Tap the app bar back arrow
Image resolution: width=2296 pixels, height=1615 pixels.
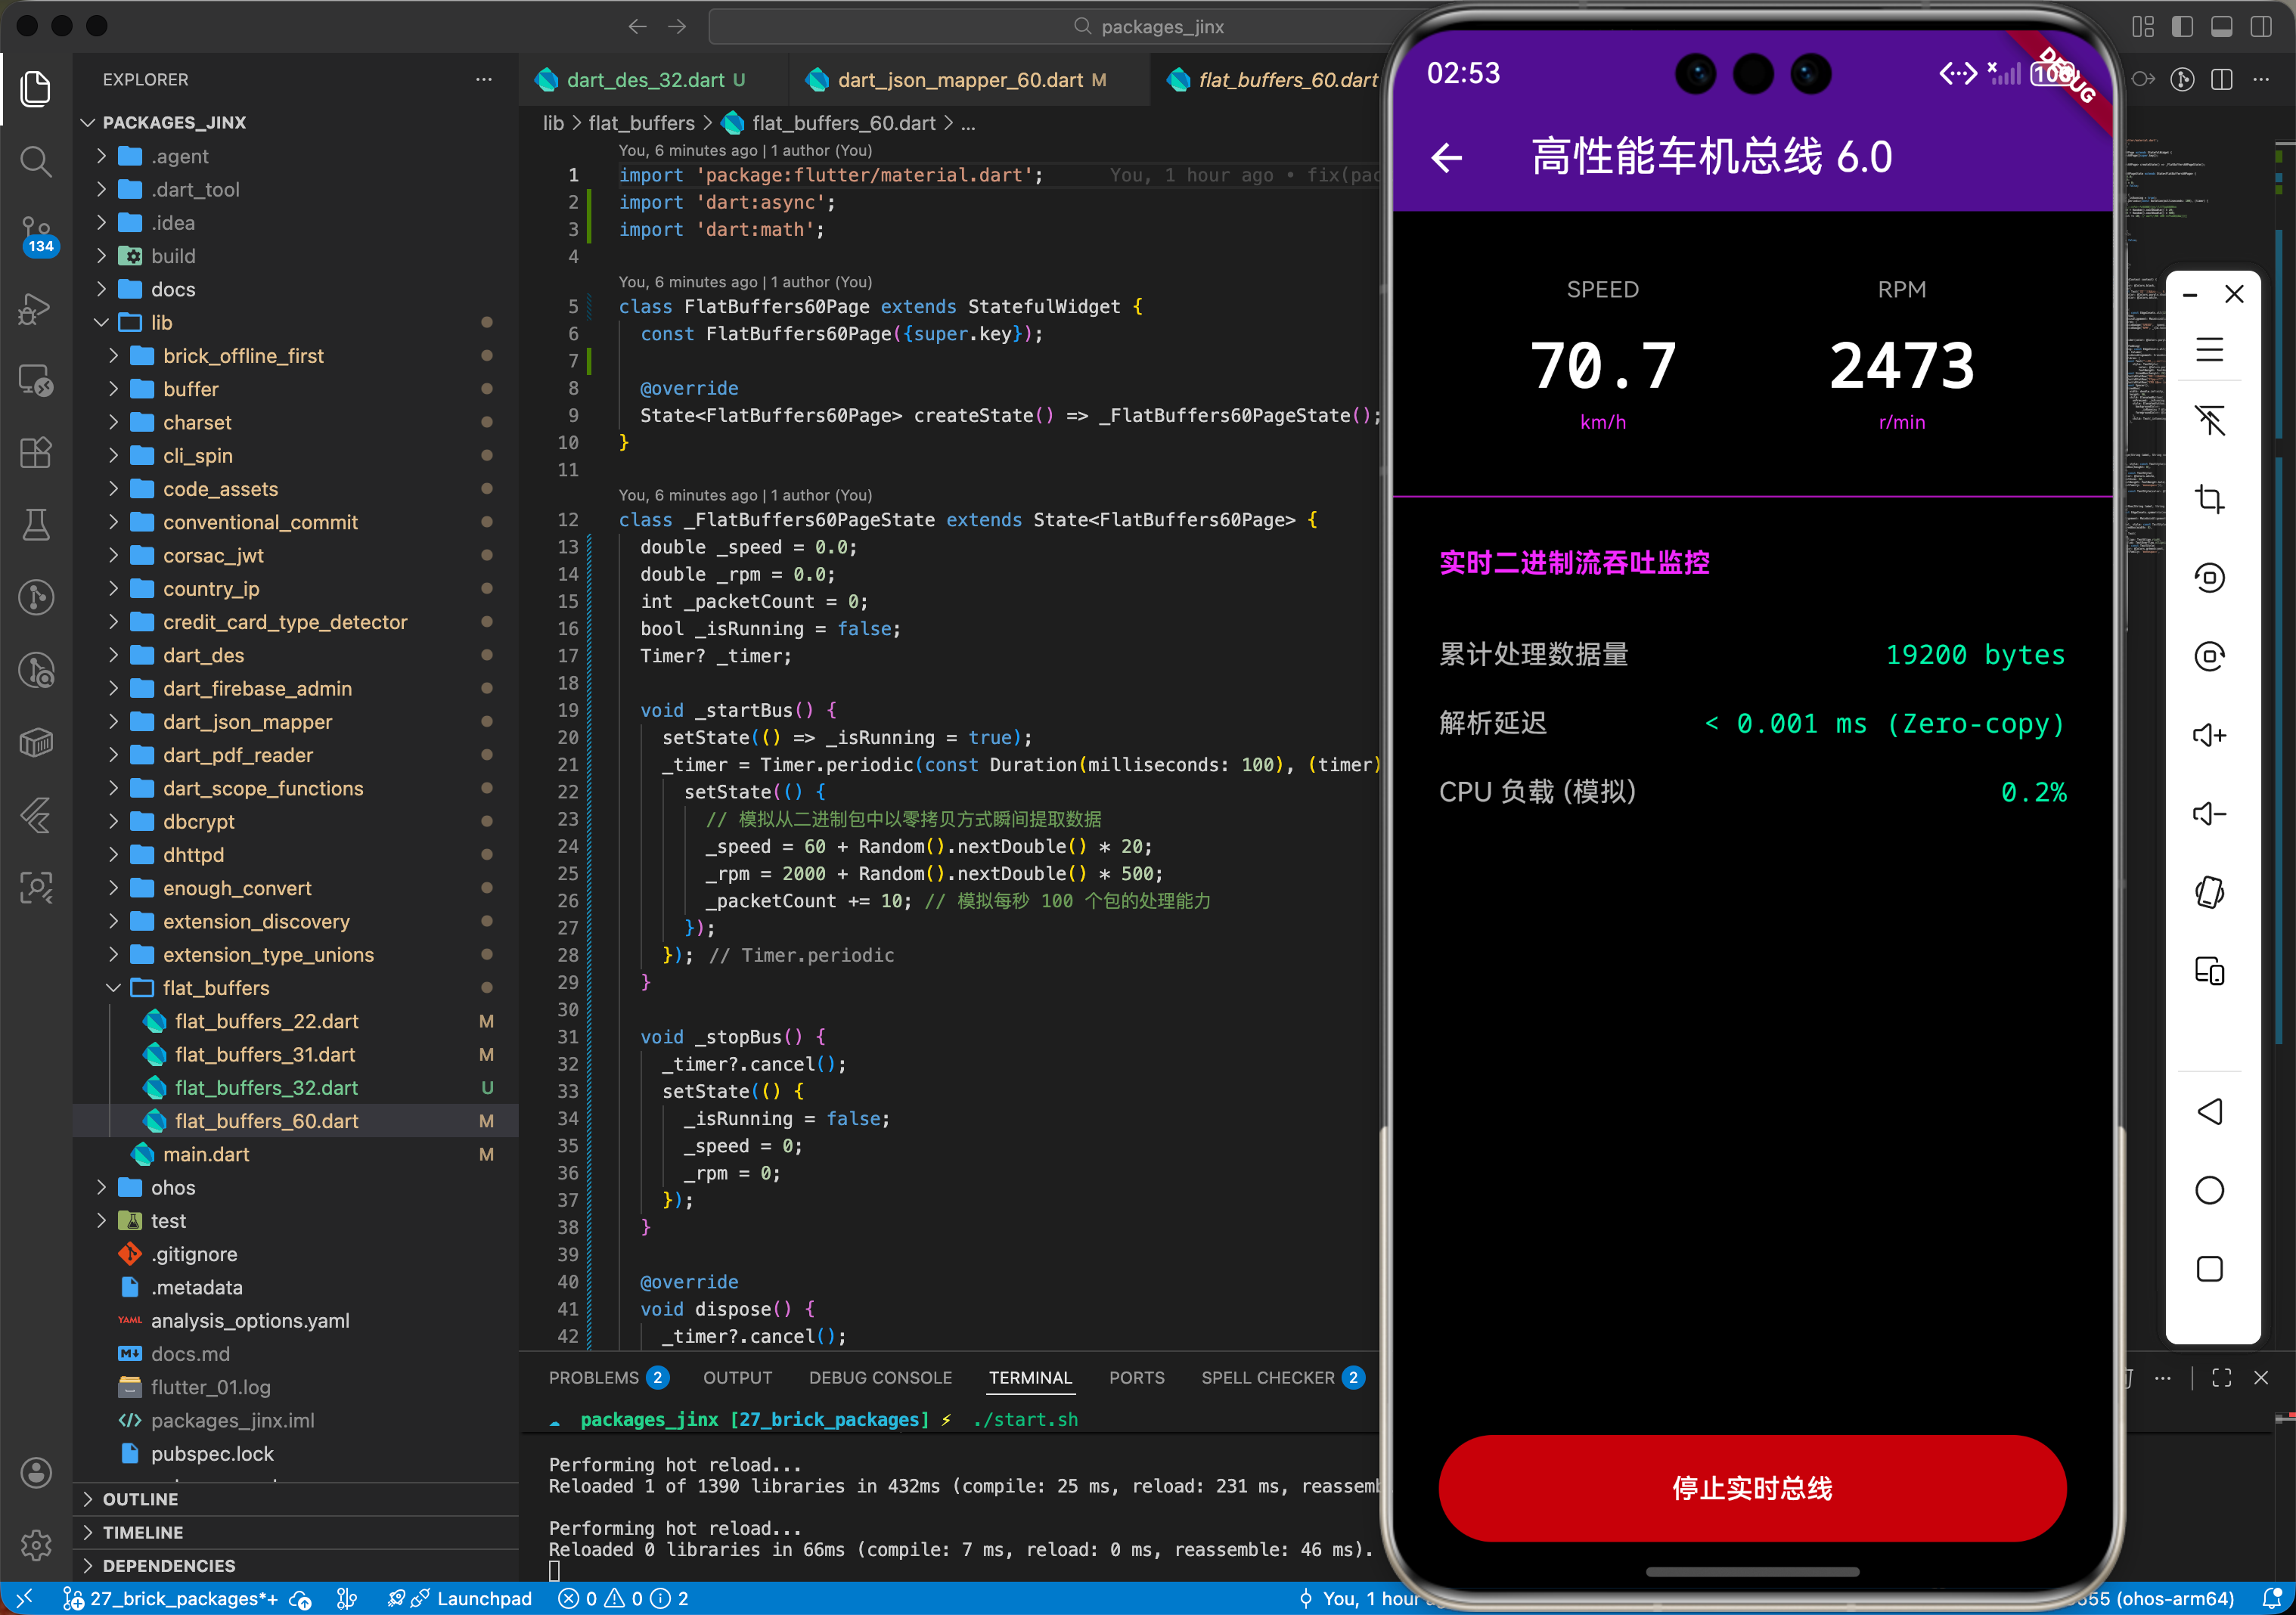point(1446,157)
